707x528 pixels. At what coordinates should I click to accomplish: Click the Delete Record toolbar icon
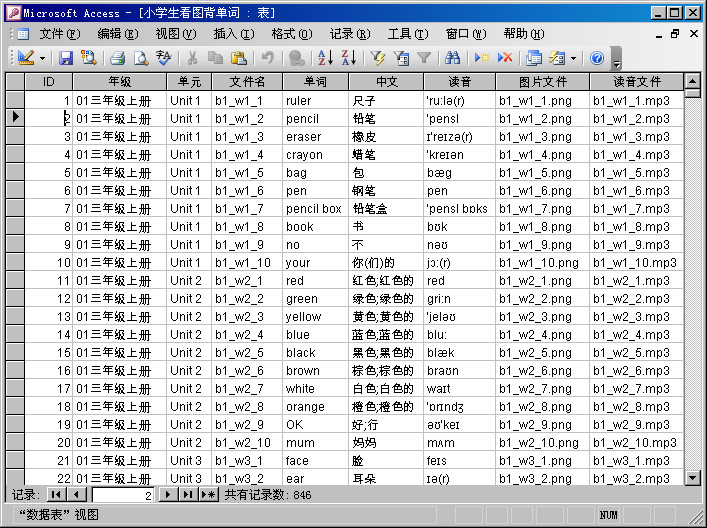[505, 58]
